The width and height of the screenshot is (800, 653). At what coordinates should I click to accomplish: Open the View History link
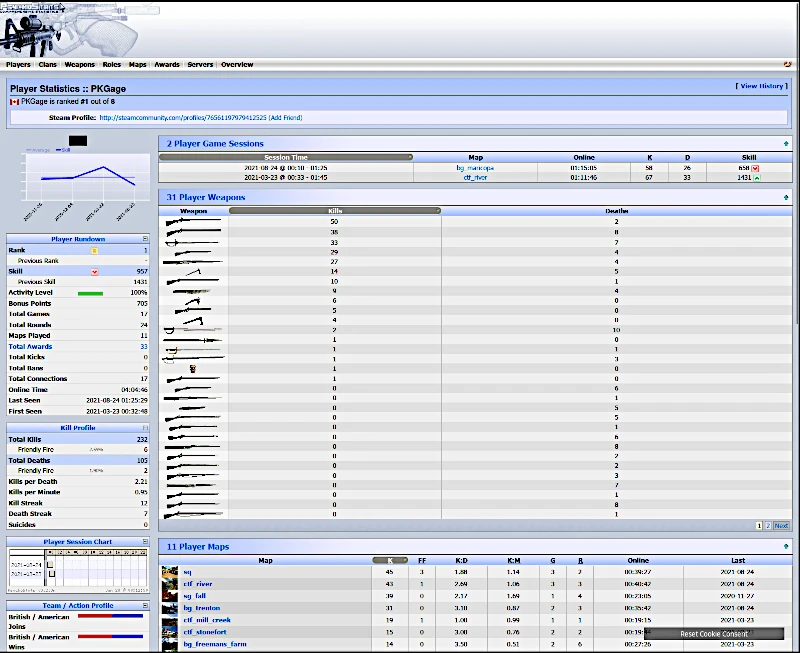click(762, 86)
